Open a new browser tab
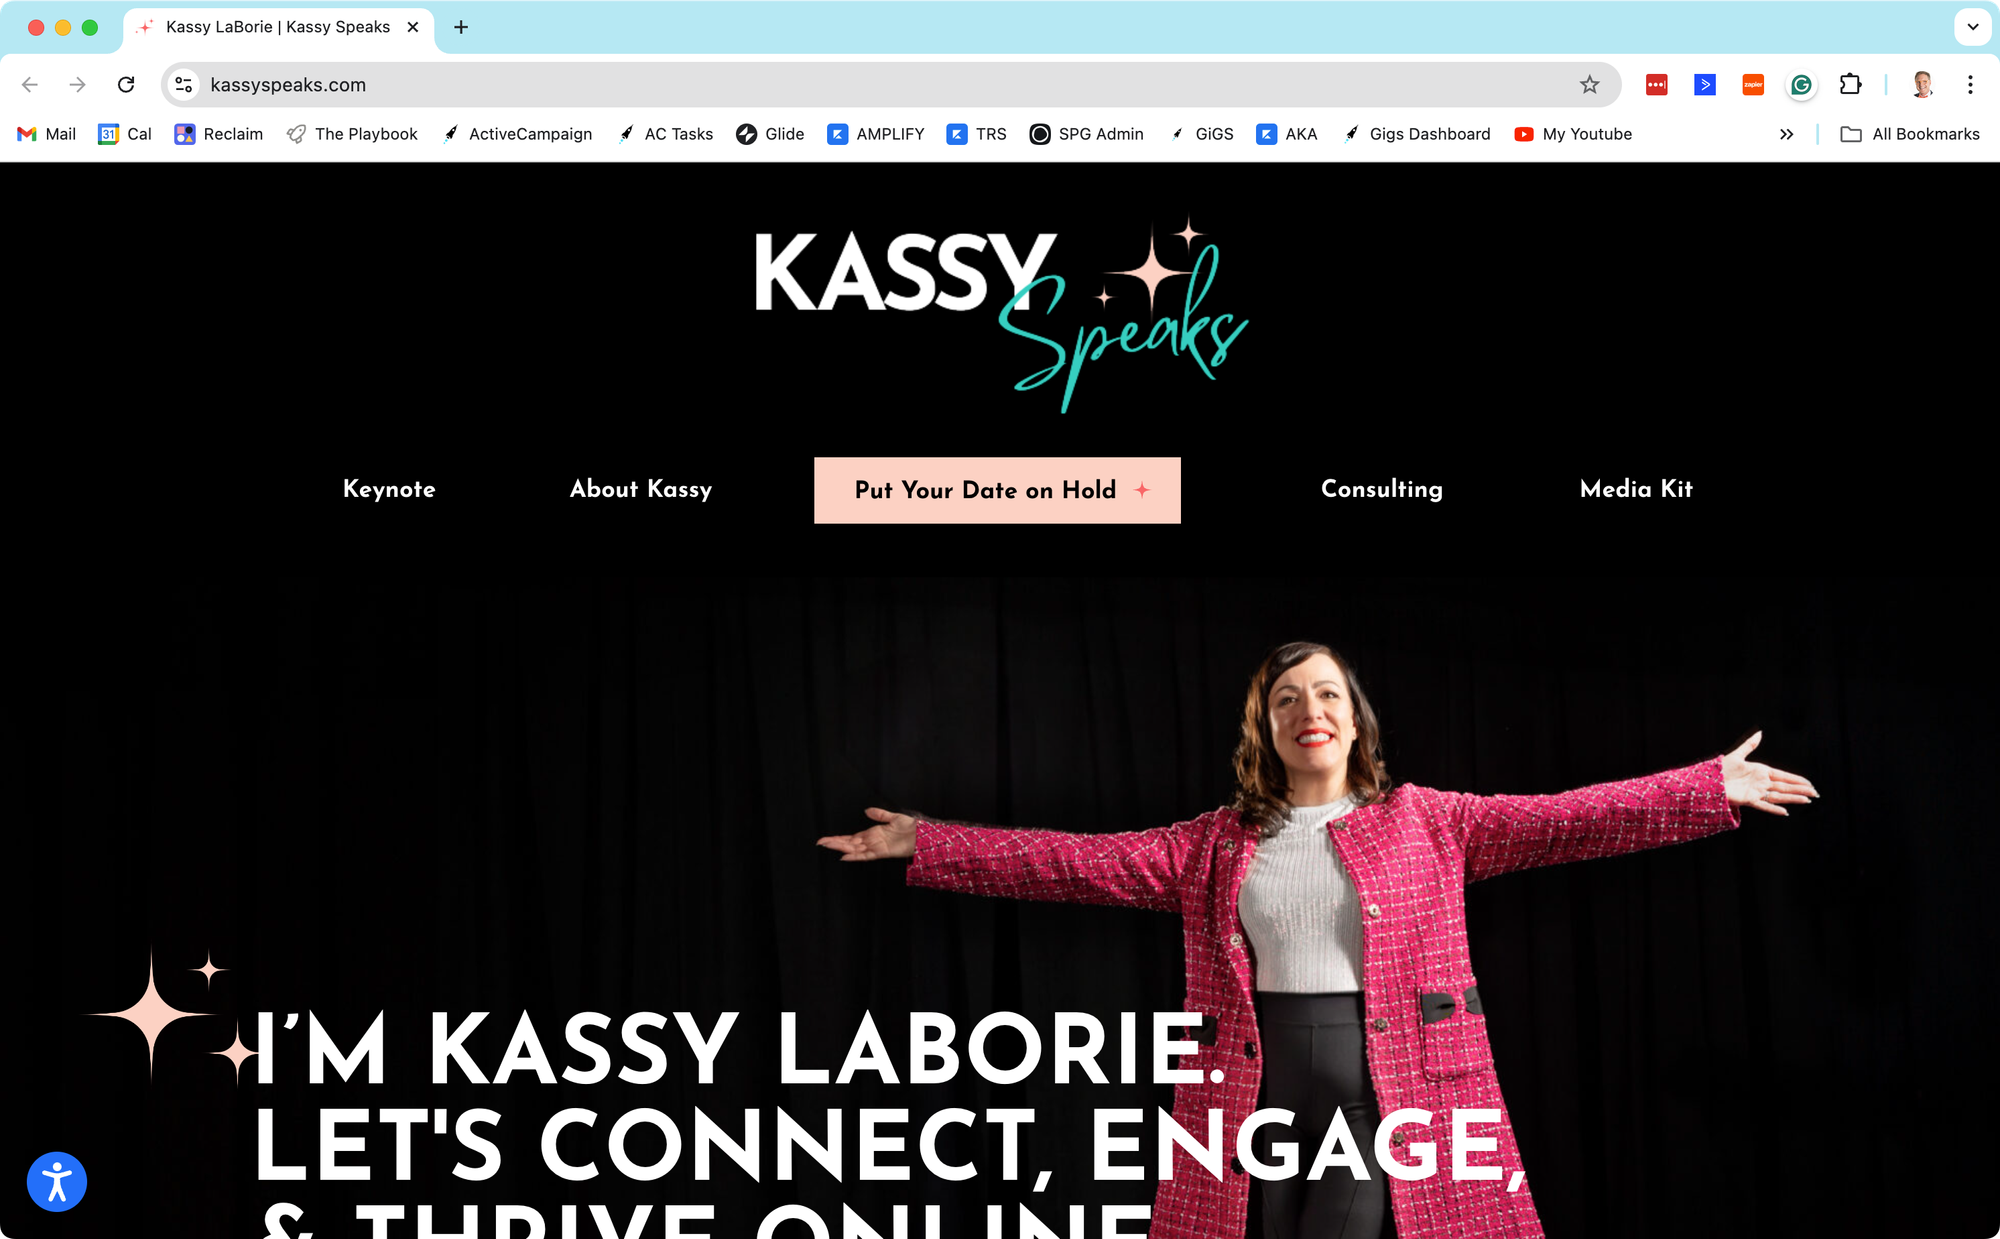The image size is (2000, 1239). [x=461, y=27]
